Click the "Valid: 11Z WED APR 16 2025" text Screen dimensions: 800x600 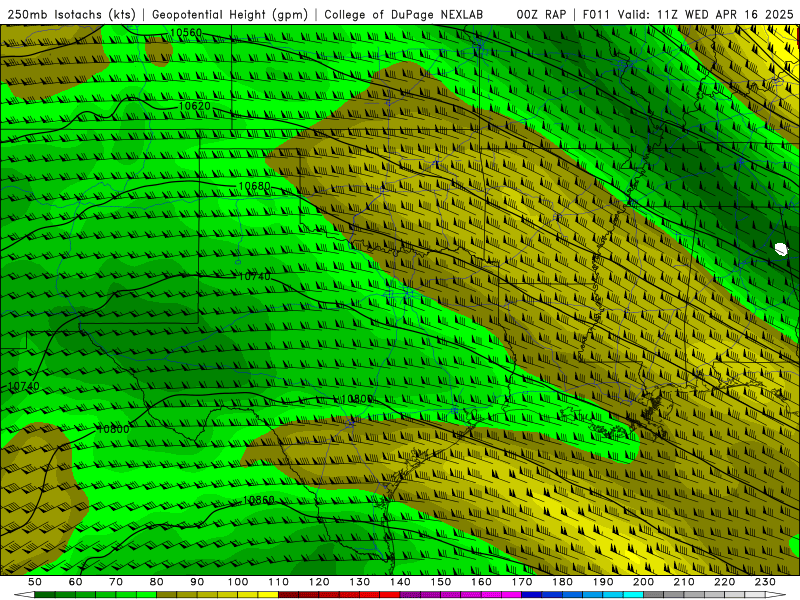tap(706, 14)
